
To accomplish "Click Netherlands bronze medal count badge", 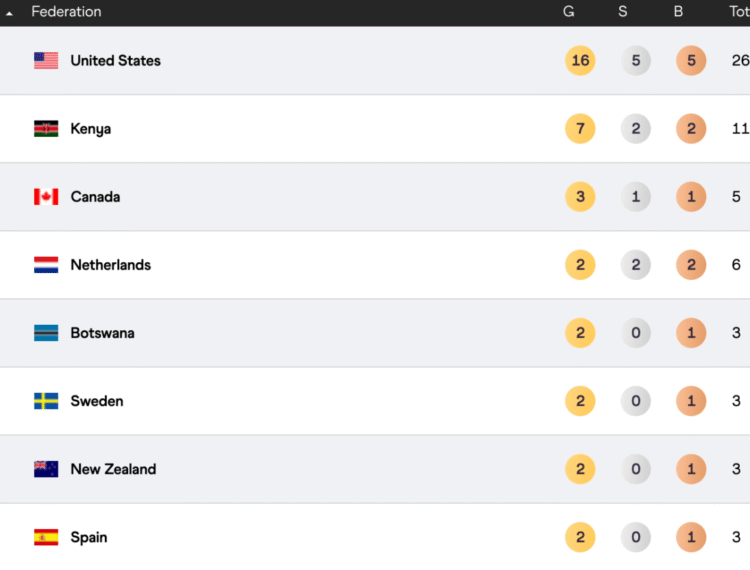I will tap(691, 265).
